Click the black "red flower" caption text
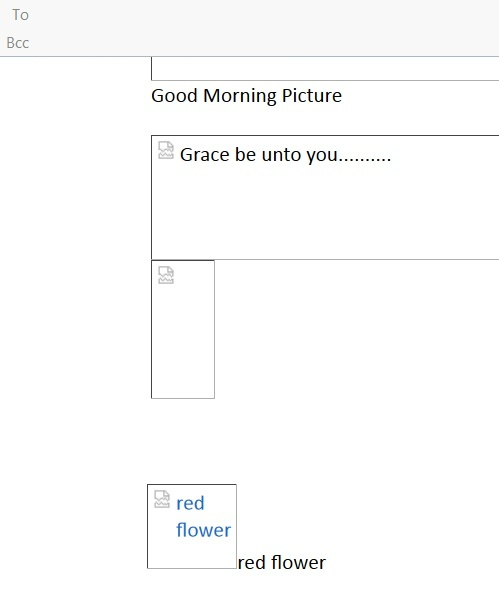The height and width of the screenshot is (600, 499). pos(281,562)
